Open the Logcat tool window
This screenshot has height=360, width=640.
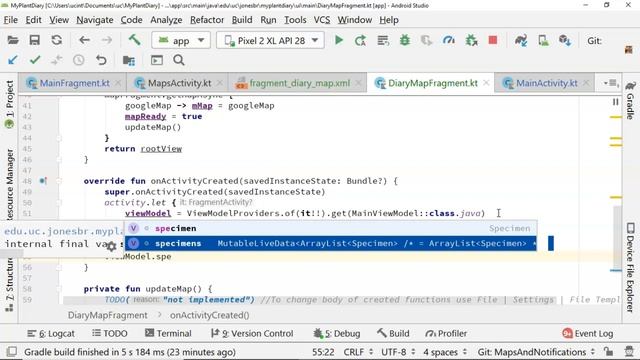[51, 333]
